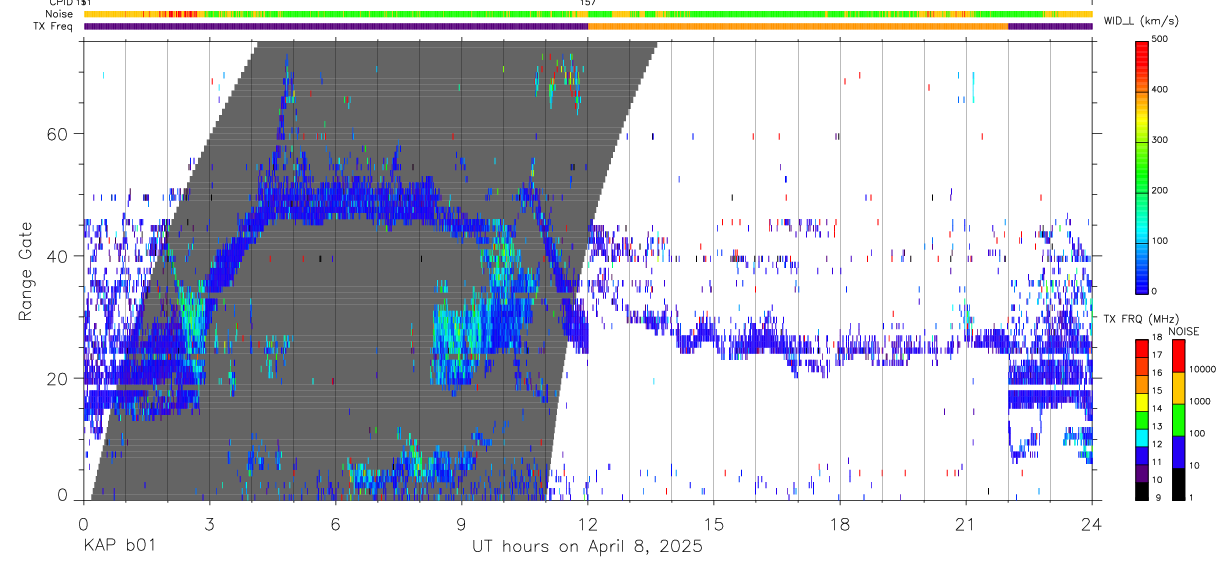Click the 1000 tick on the NOISE legend
Viewport: 1228px width, 567px height.
1198,401
